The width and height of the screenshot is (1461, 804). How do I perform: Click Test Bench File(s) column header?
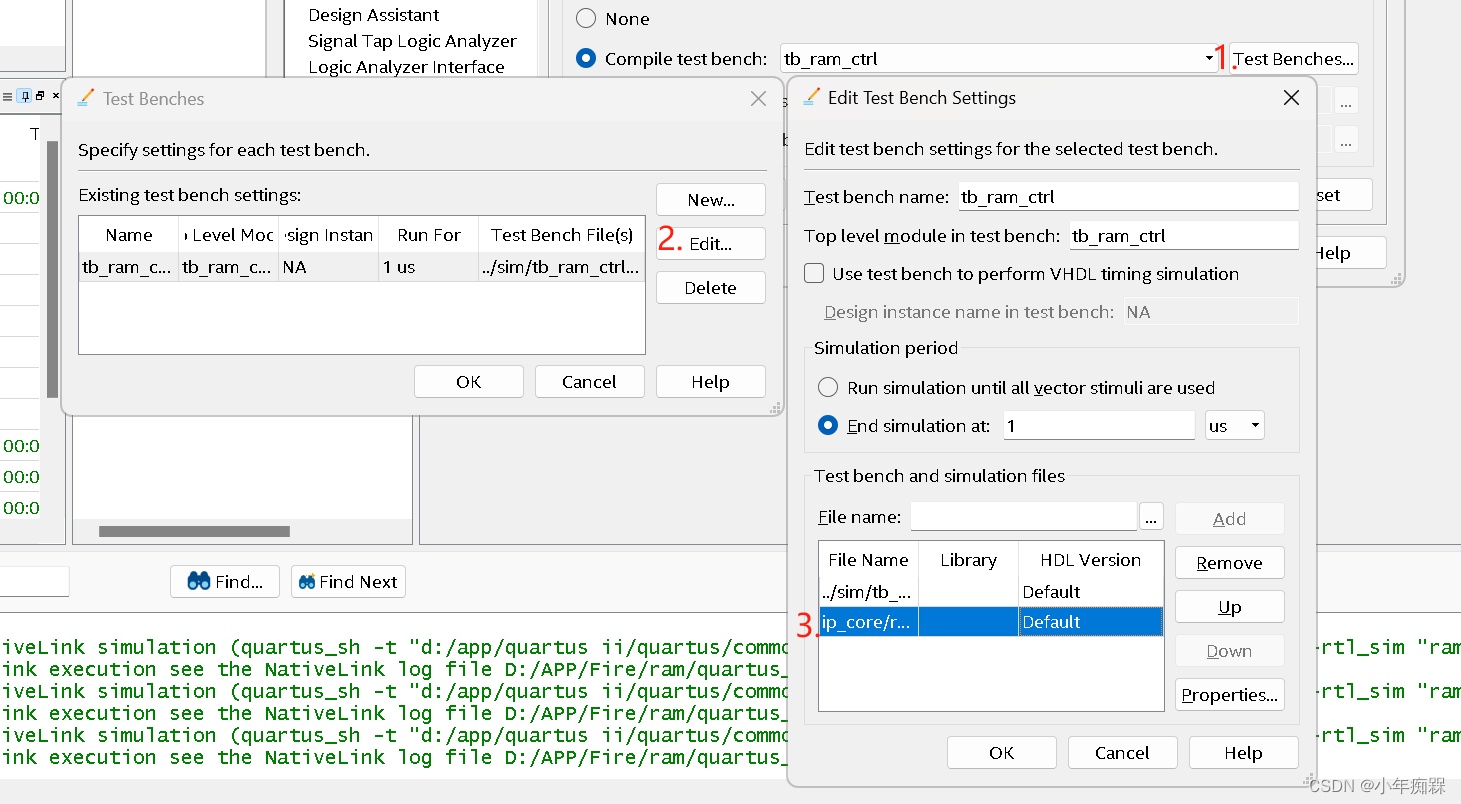562,235
